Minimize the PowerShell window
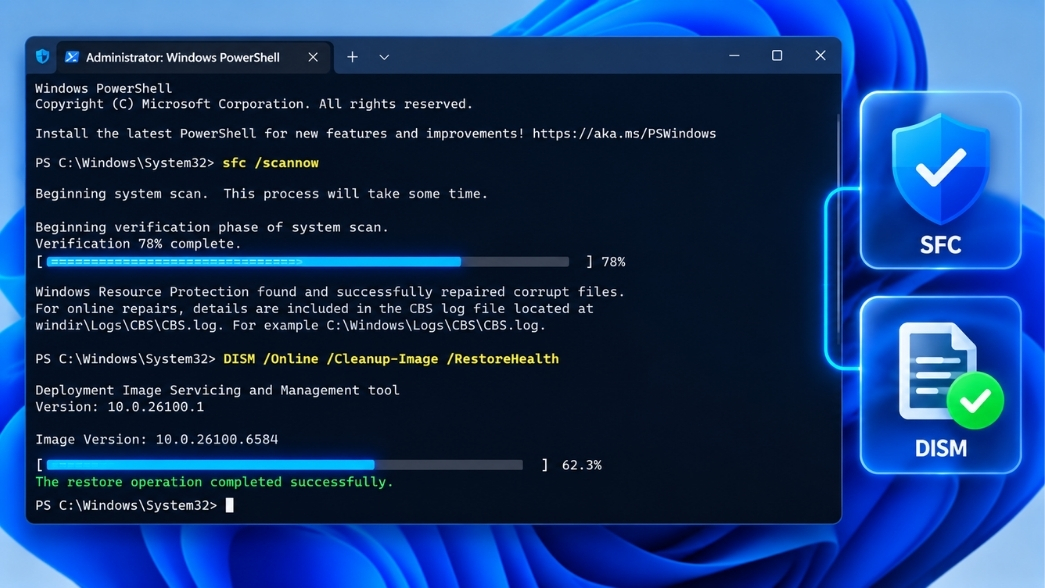 click(734, 56)
